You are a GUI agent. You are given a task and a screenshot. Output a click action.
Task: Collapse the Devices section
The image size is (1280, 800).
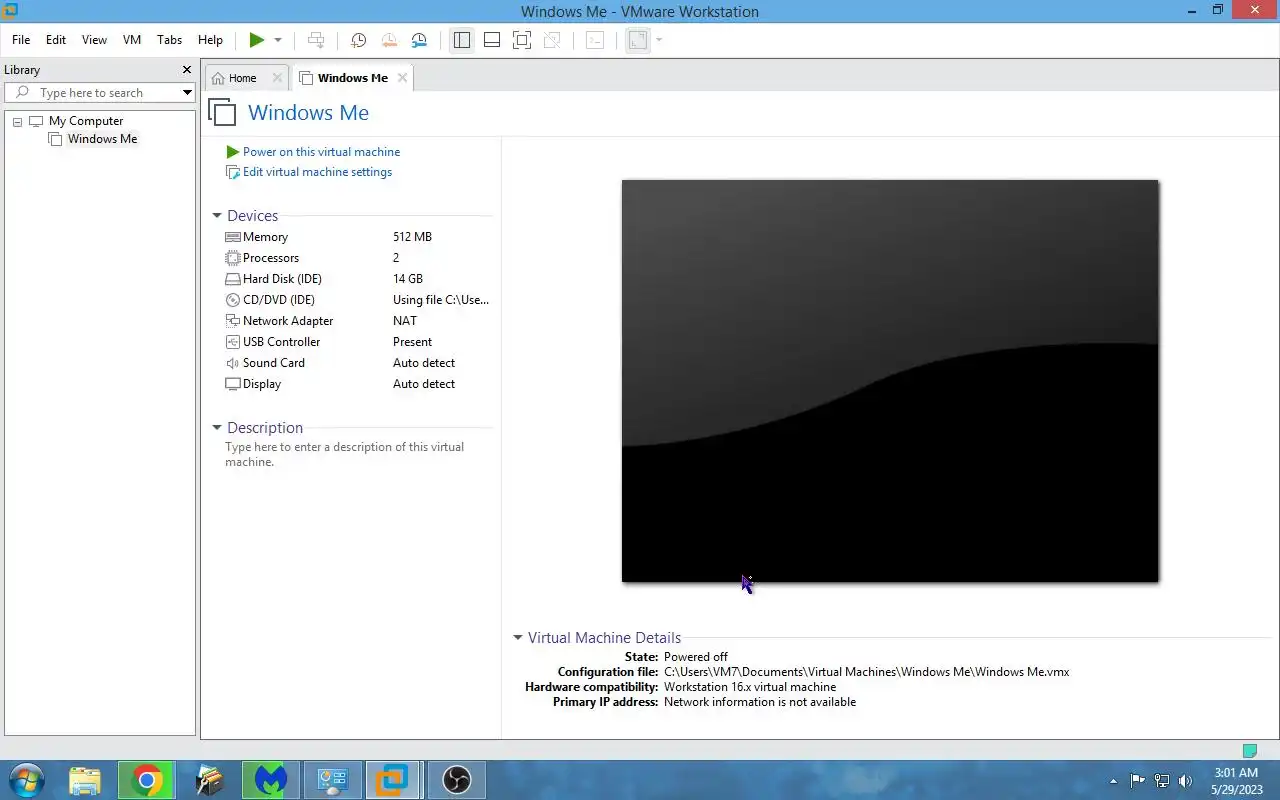217,216
